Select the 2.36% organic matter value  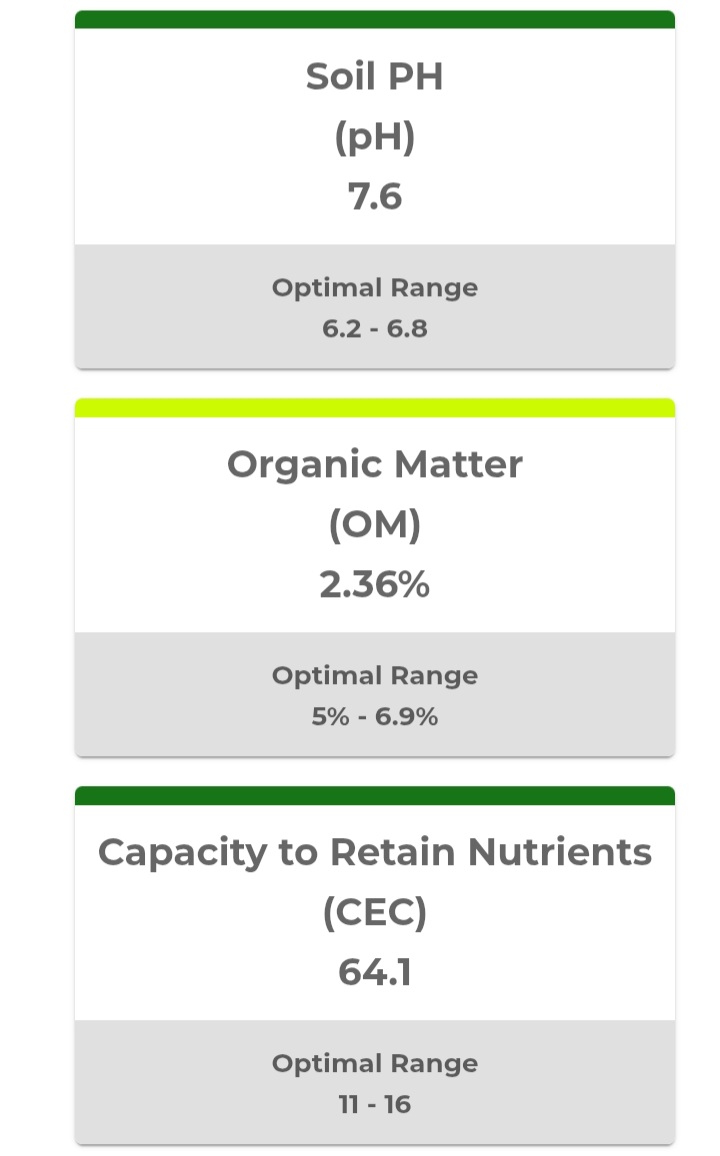click(x=374, y=585)
